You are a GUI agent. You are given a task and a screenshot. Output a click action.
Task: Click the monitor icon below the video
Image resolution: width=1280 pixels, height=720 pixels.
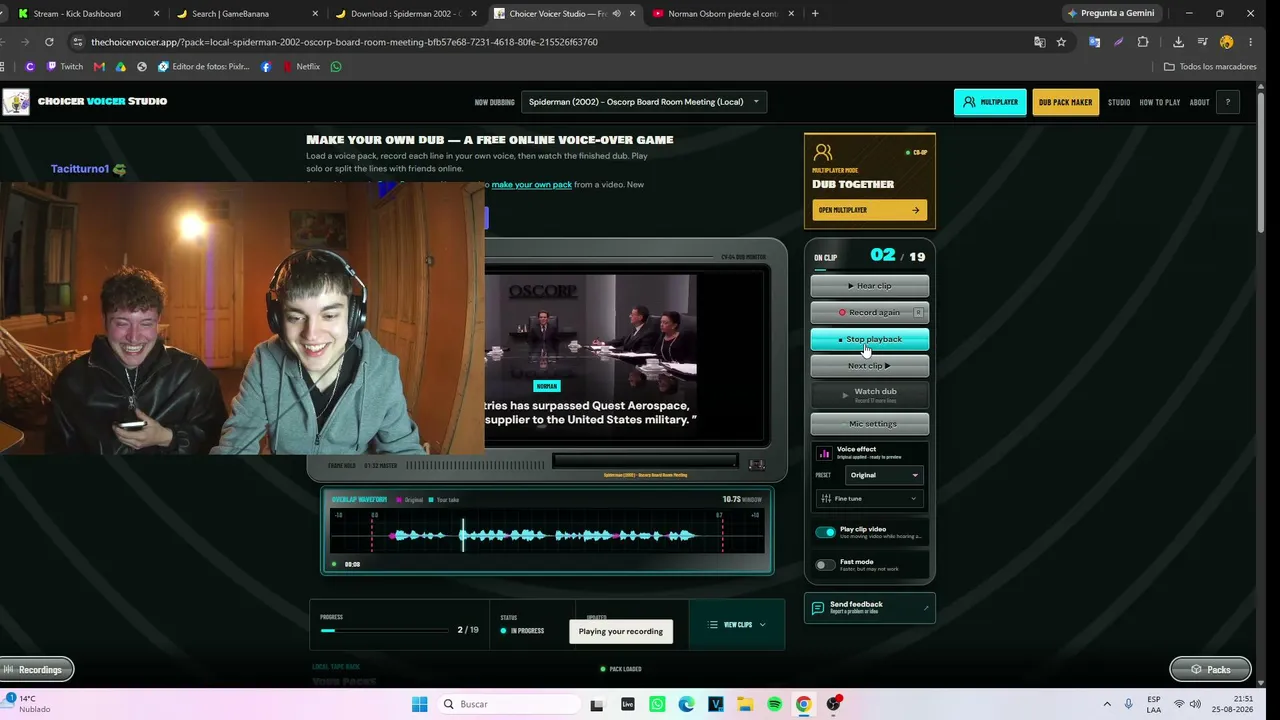(757, 464)
